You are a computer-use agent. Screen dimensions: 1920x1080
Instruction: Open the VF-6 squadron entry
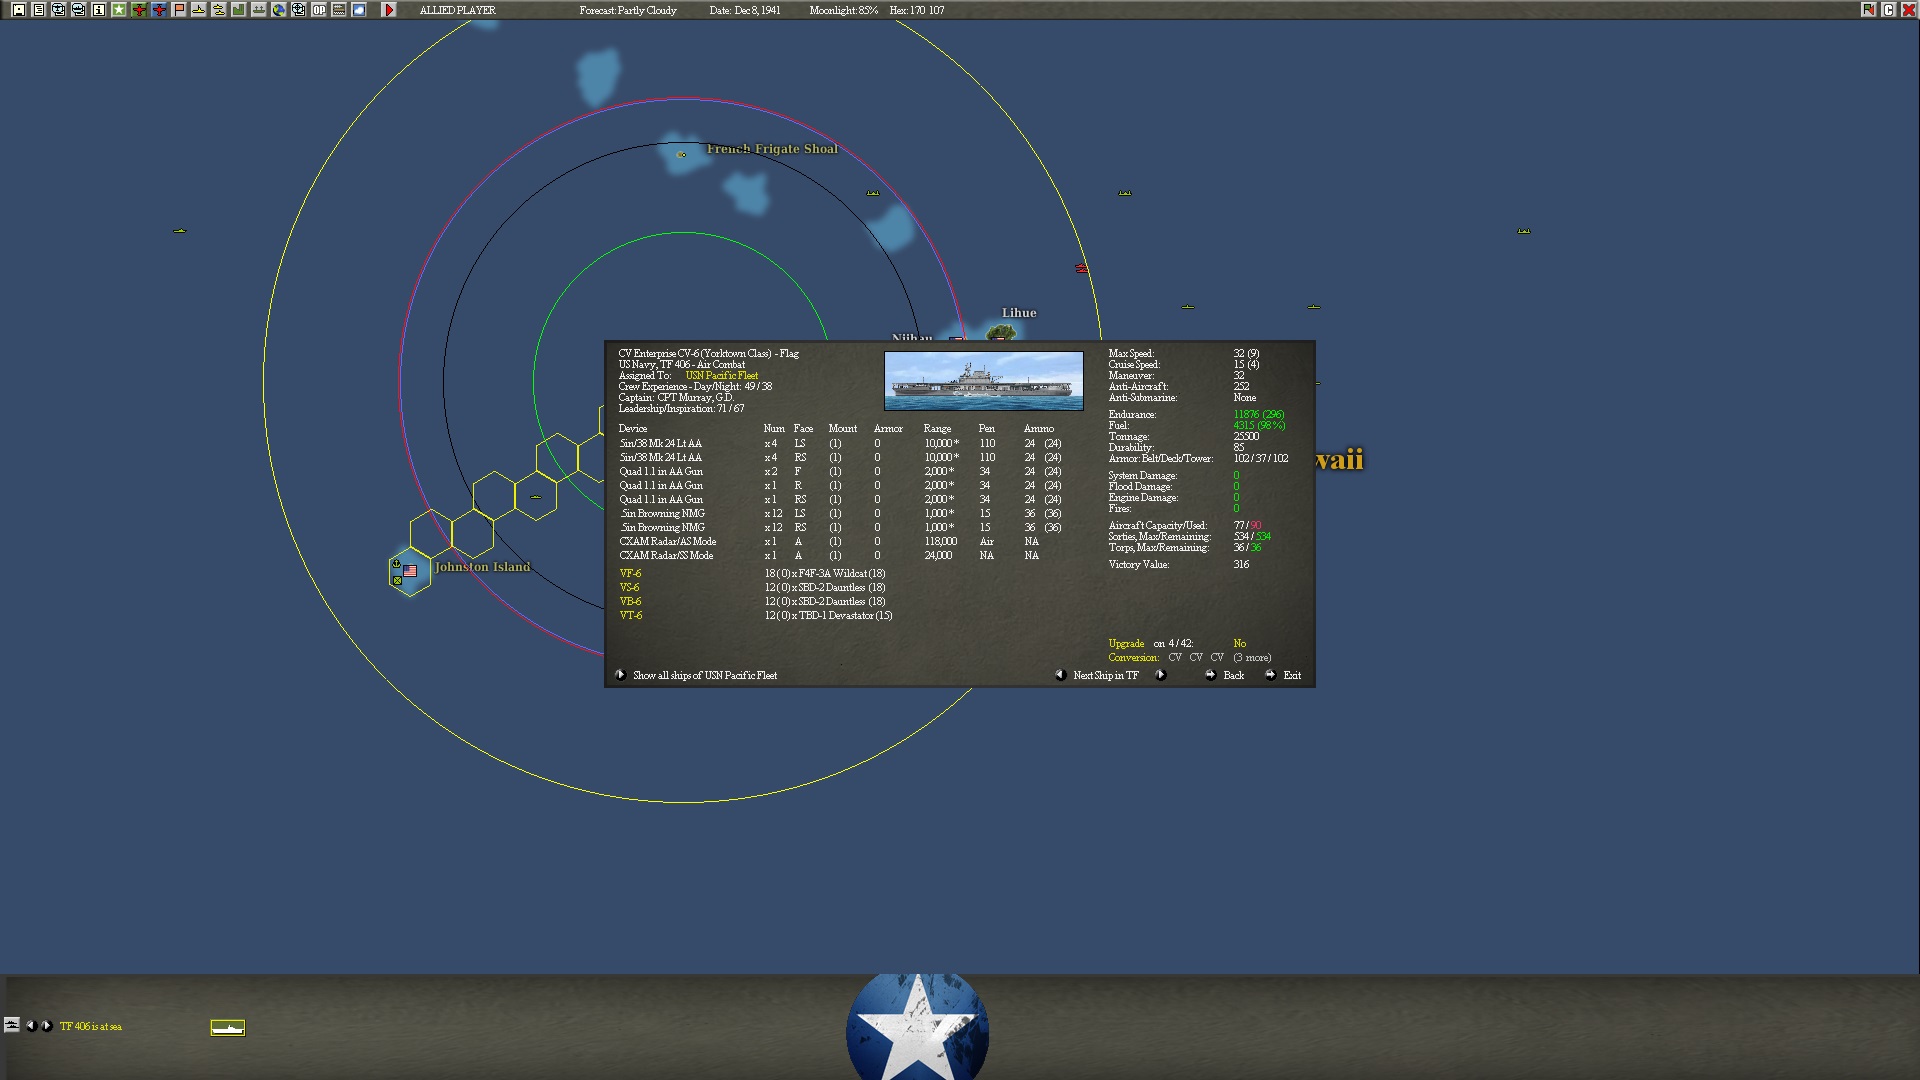click(630, 574)
